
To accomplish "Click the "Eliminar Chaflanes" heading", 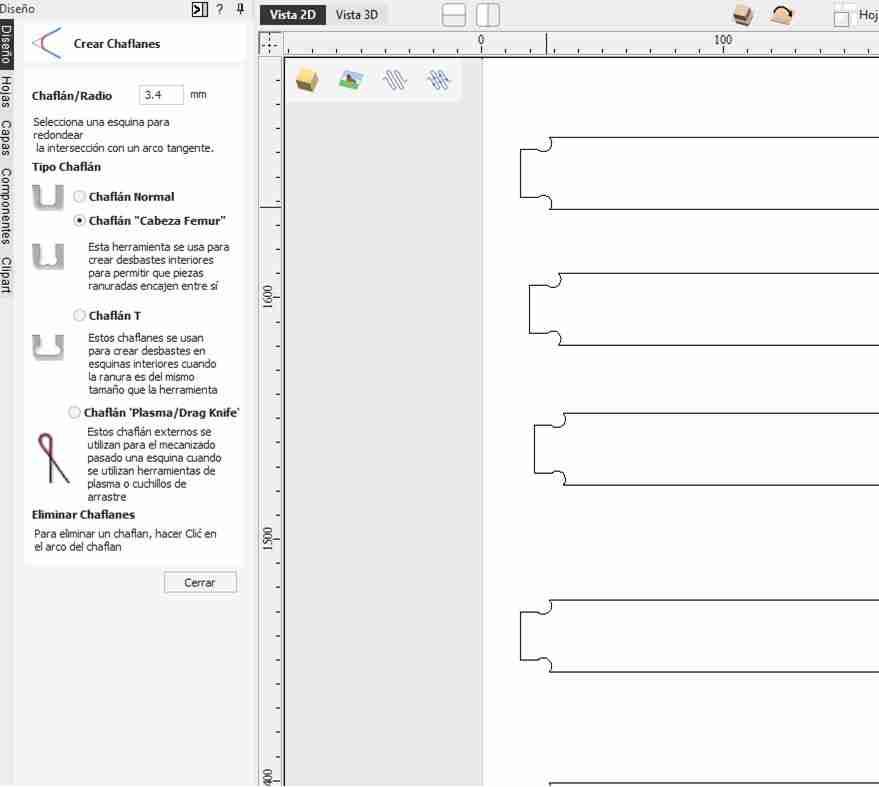I will [83, 515].
